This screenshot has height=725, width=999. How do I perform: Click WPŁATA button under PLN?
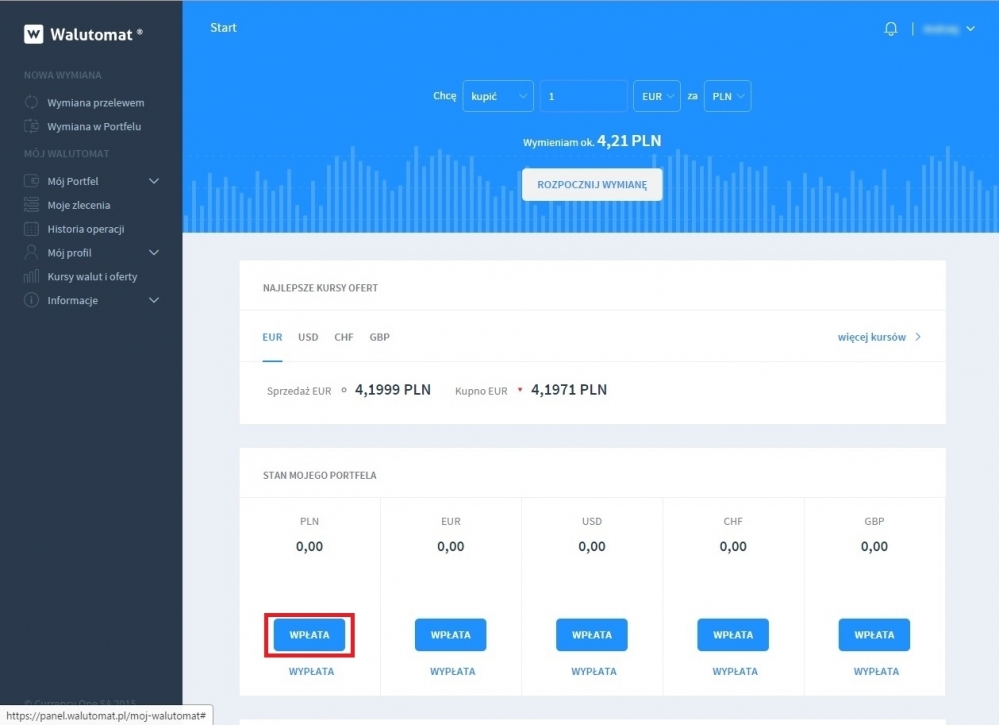tap(309, 635)
